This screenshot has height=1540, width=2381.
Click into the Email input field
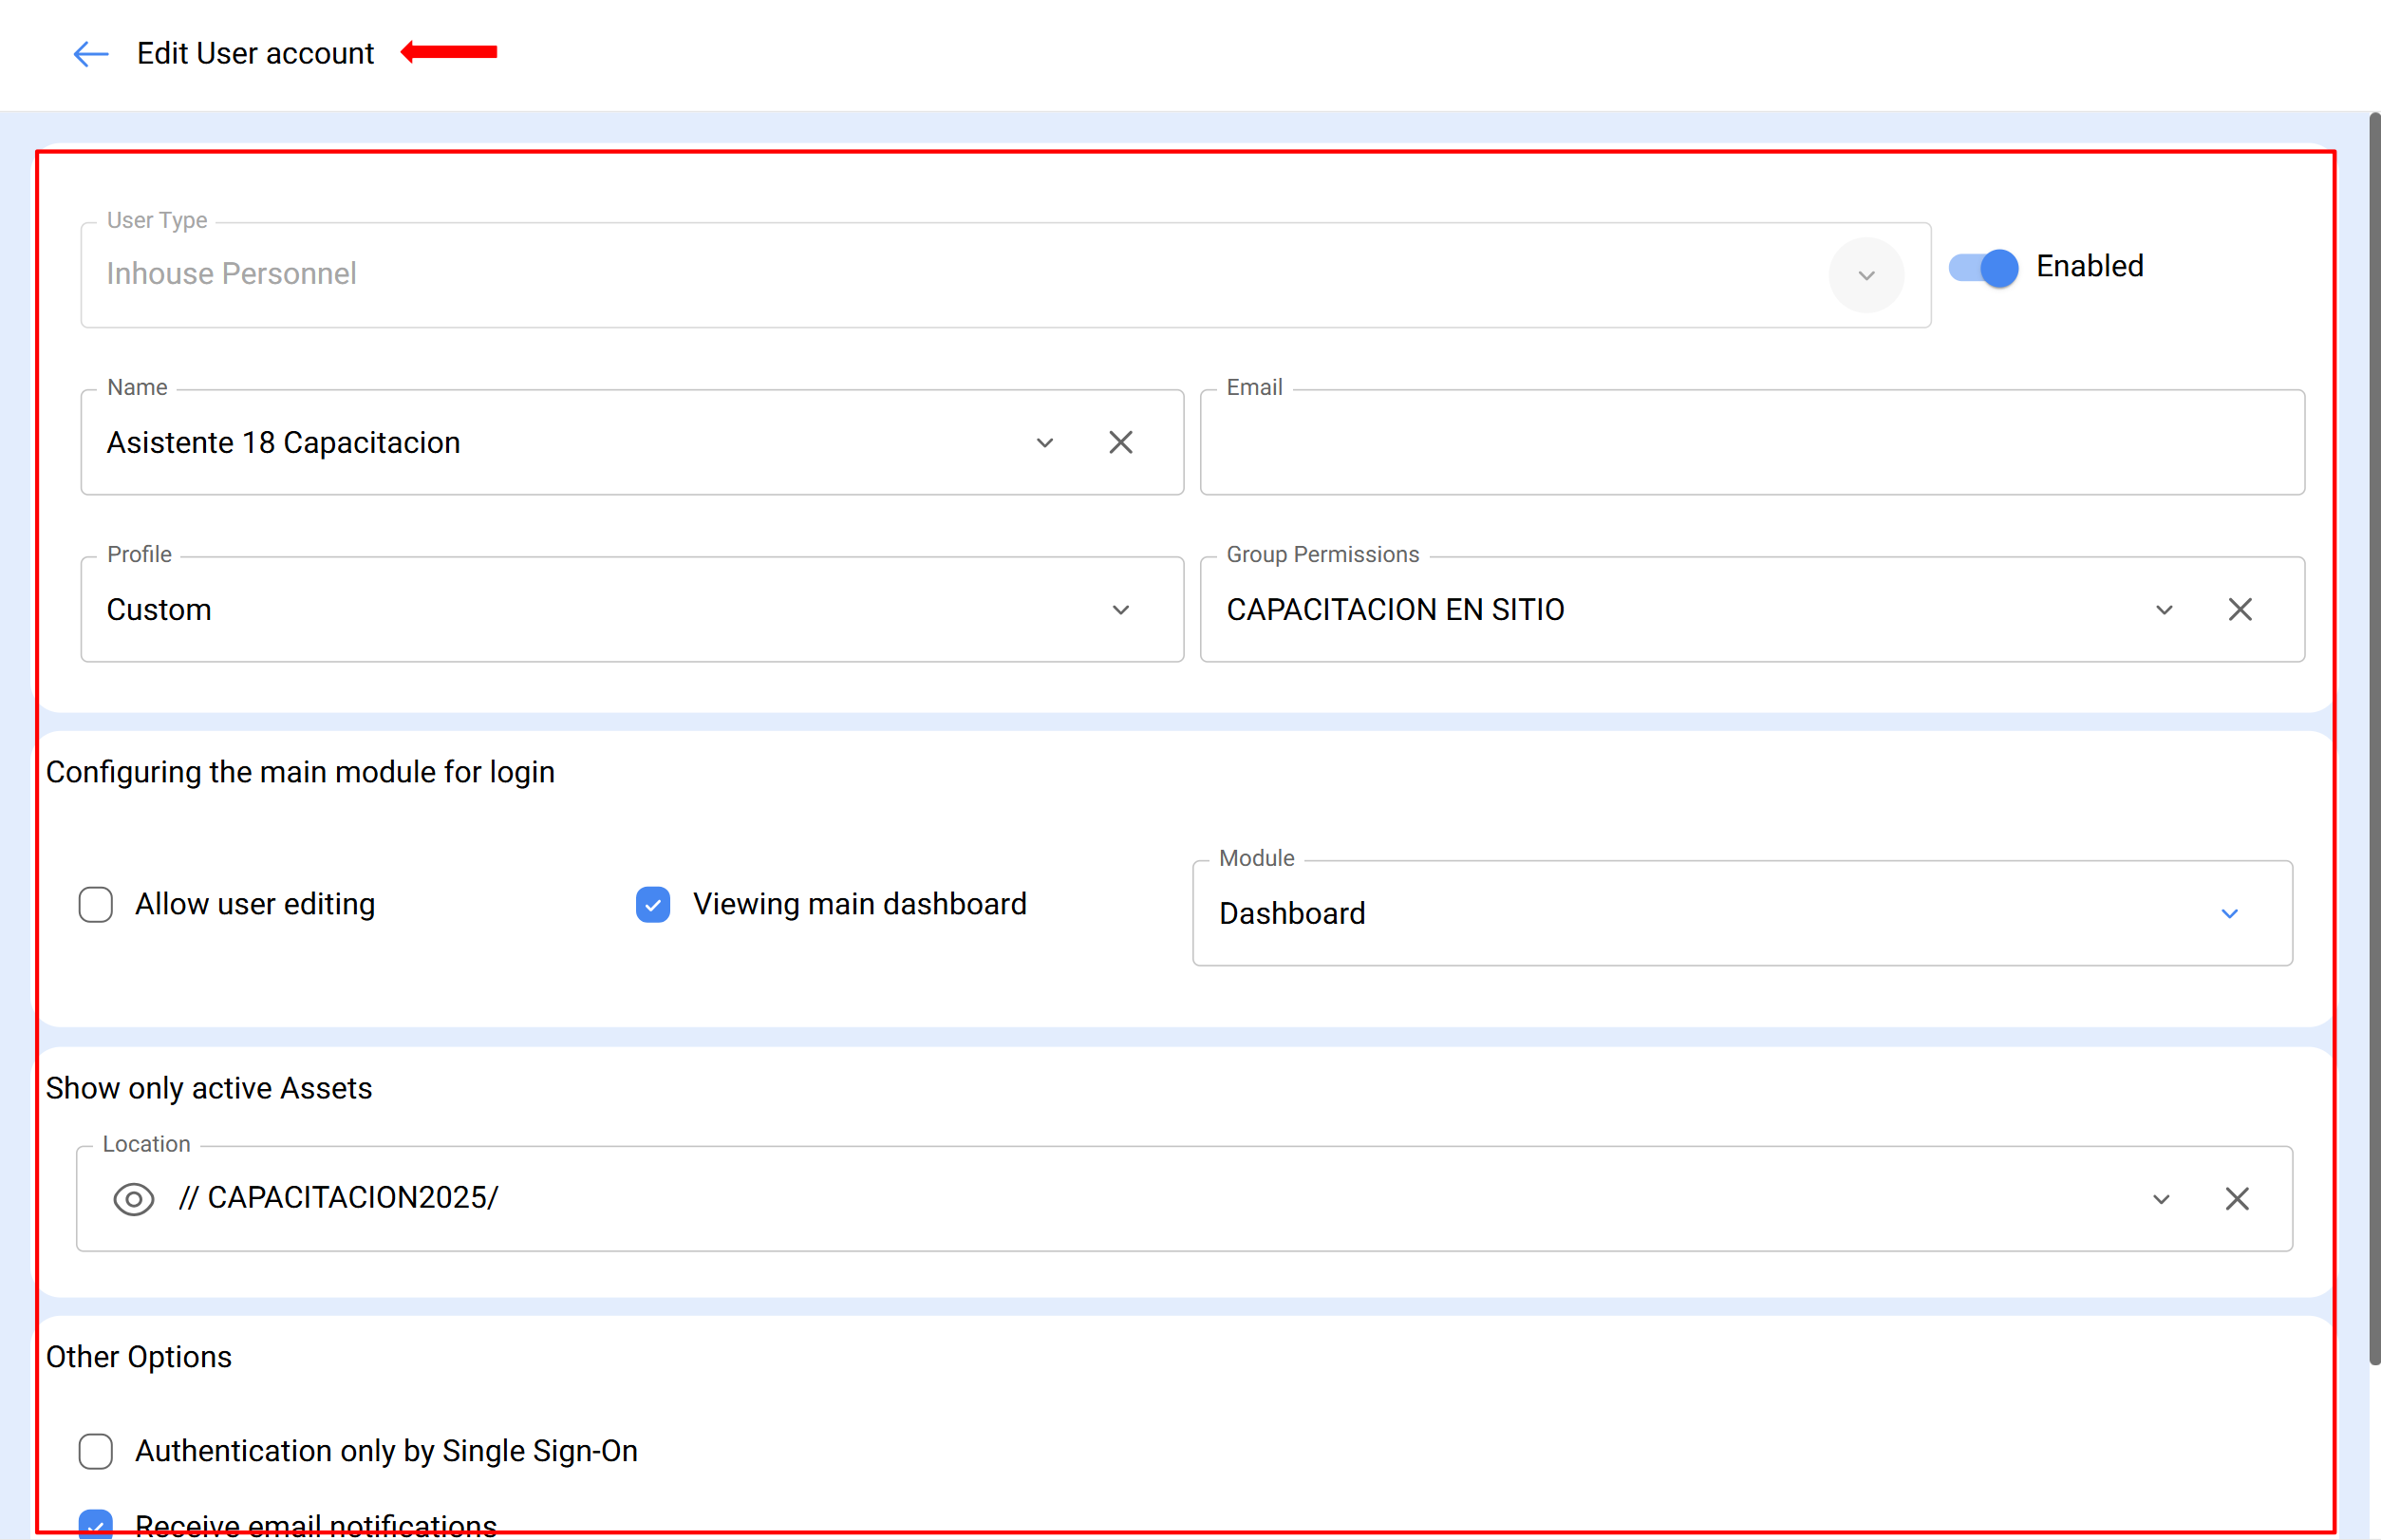[x=1751, y=442]
